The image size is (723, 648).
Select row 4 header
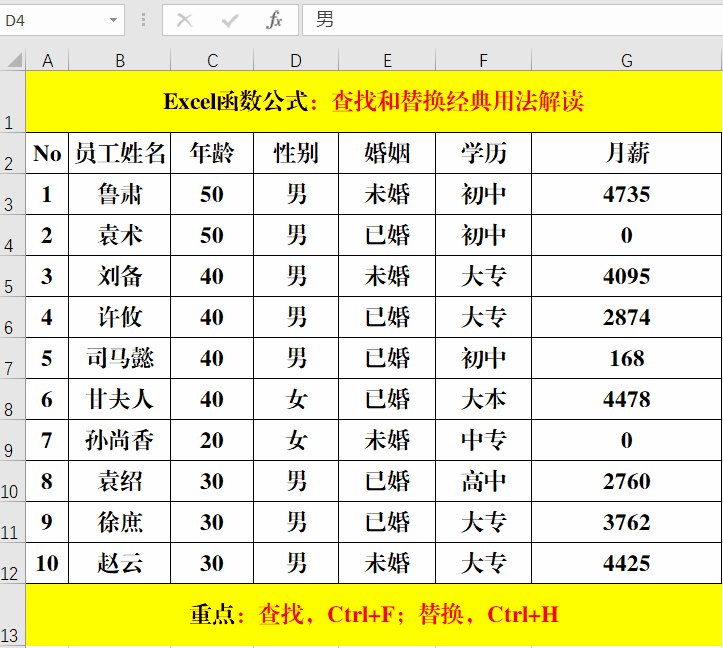(x=12, y=235)
